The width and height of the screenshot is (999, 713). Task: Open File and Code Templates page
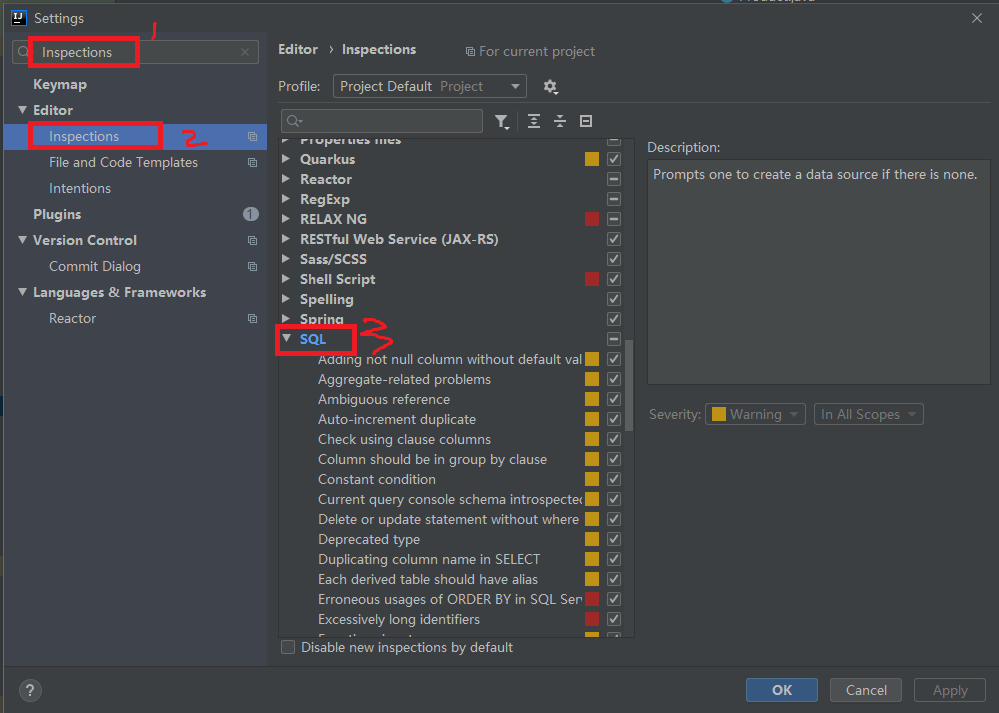[124, 162]
